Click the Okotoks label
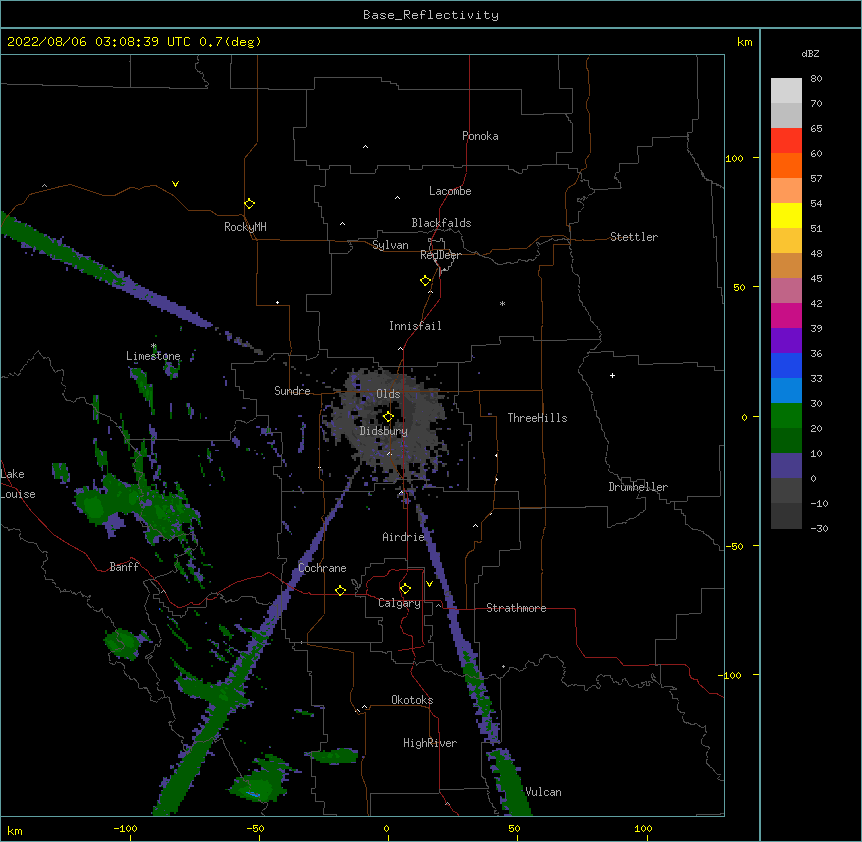This screenshot has height=842, width=862. (412, 700)
